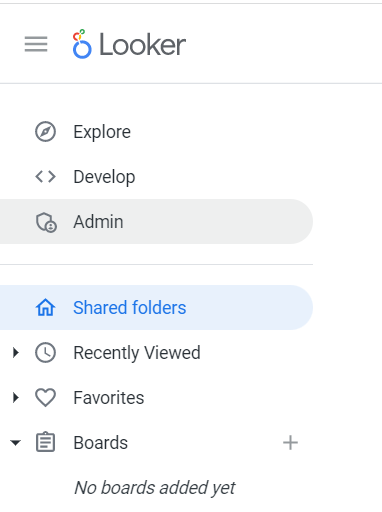The width and height of the screenshot is (382, 512).
Task: Go to Shared folders
Action: click(156, 307)
